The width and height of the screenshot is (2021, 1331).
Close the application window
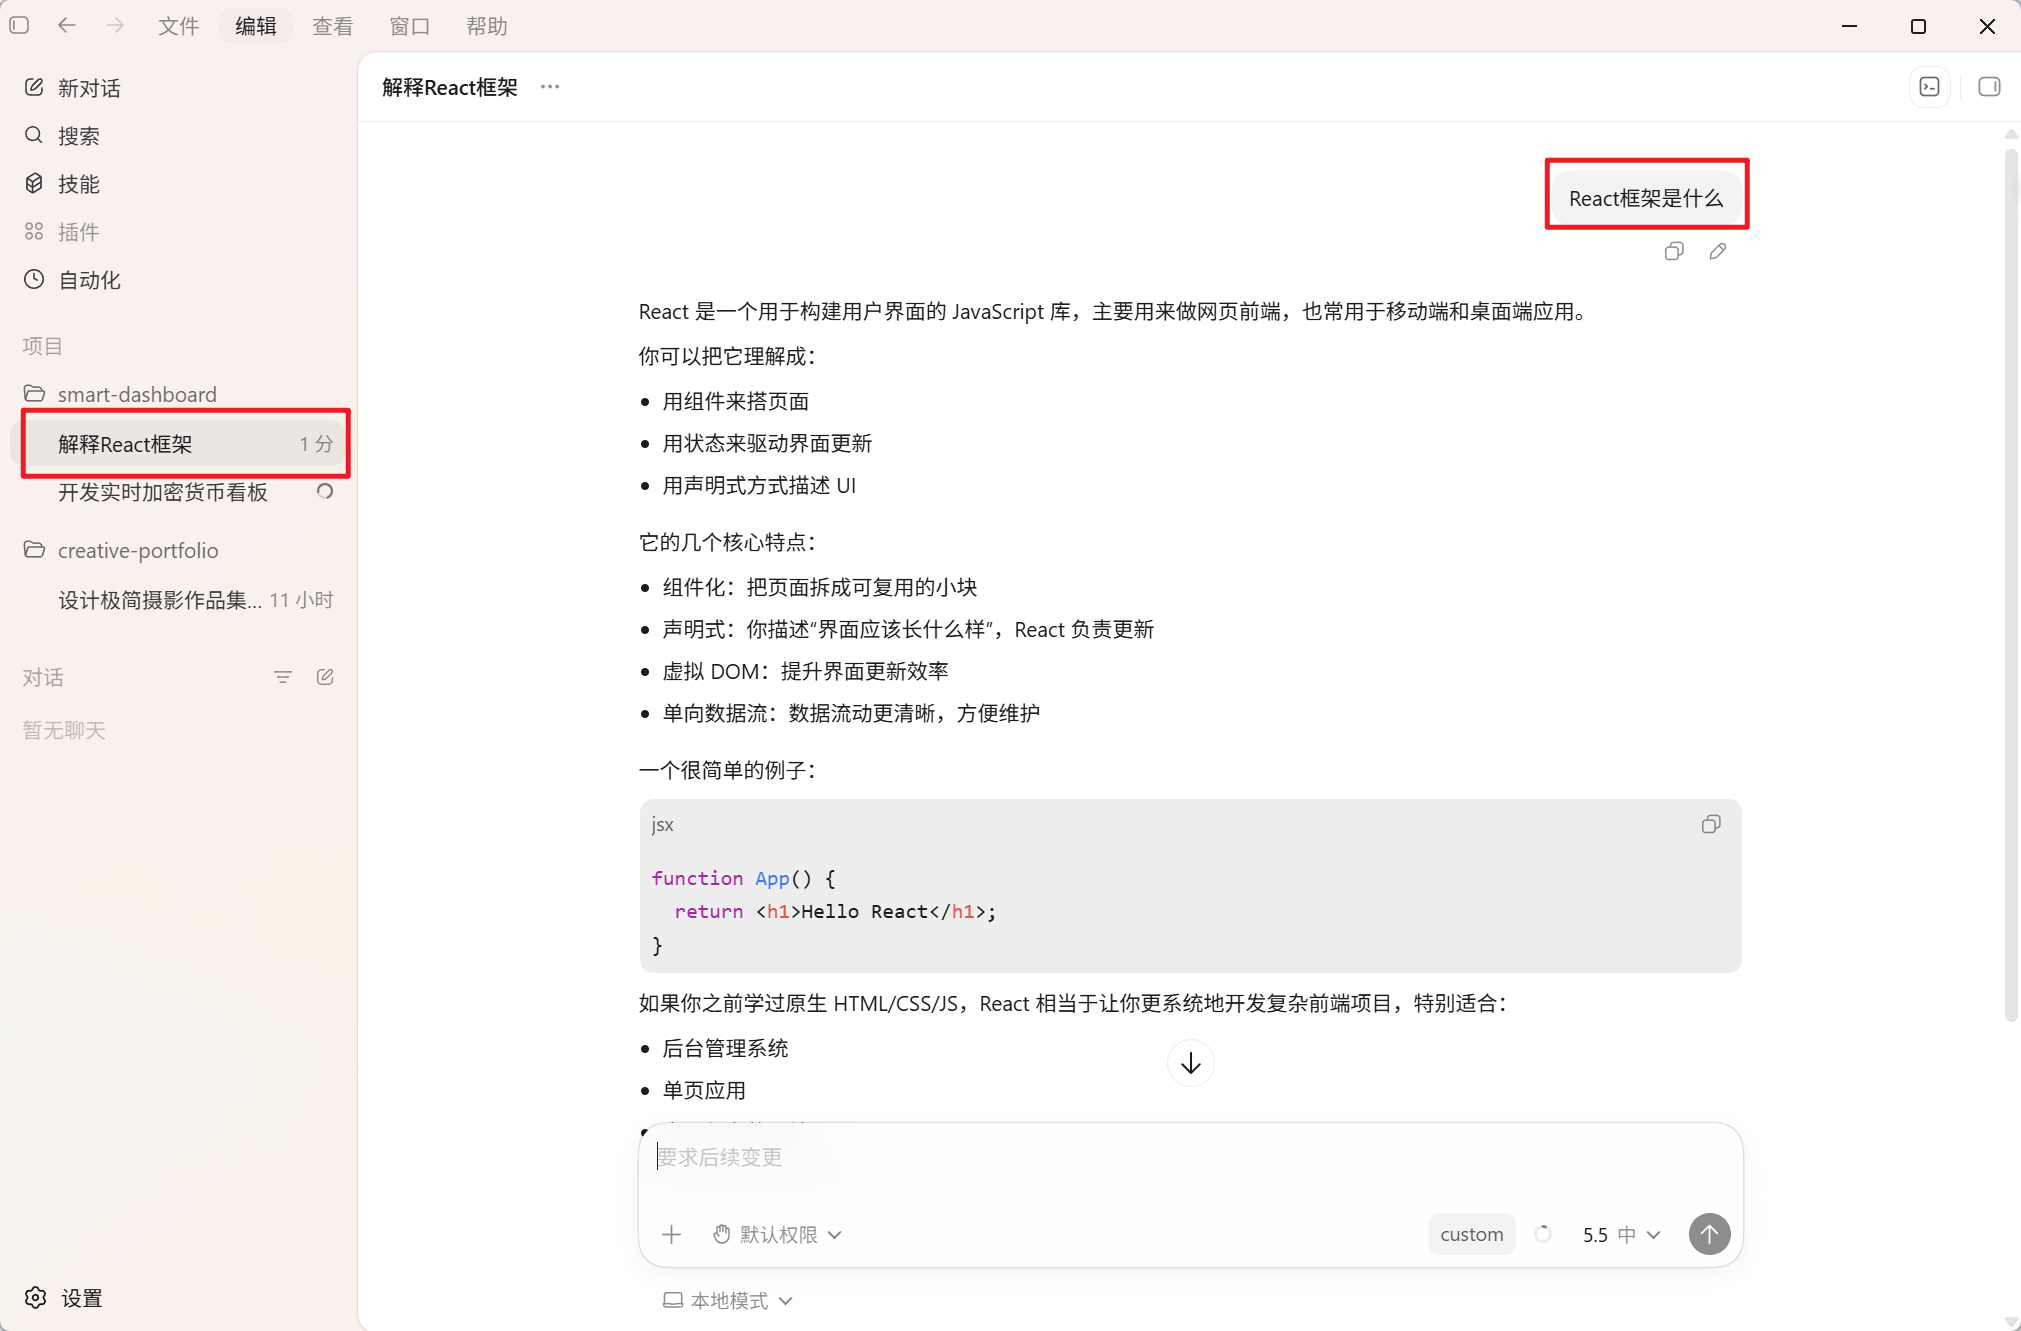[1987, 26]
